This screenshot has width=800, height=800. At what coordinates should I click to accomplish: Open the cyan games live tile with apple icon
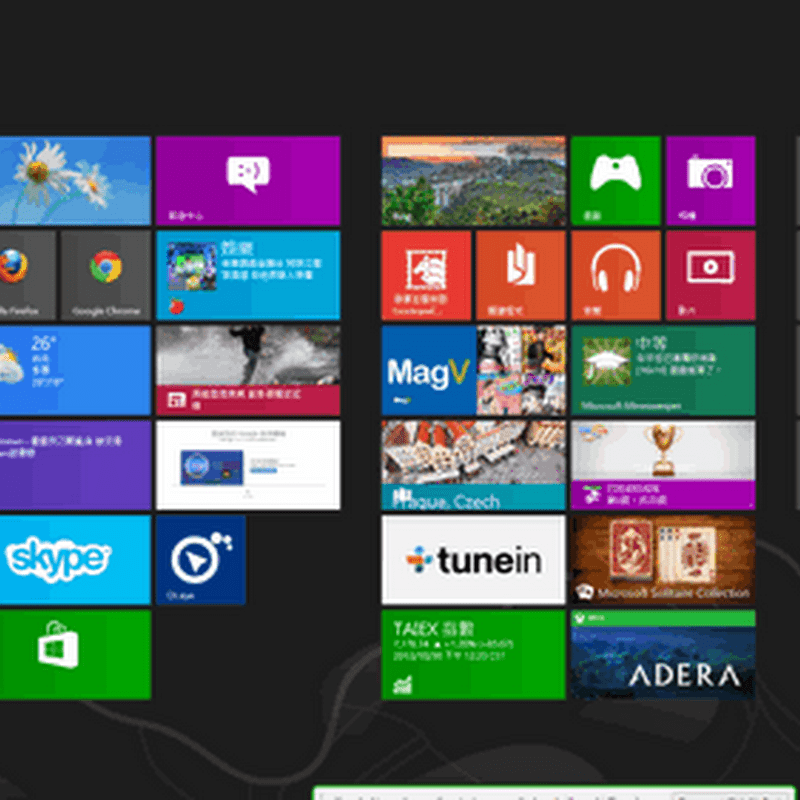click(248, 276)
